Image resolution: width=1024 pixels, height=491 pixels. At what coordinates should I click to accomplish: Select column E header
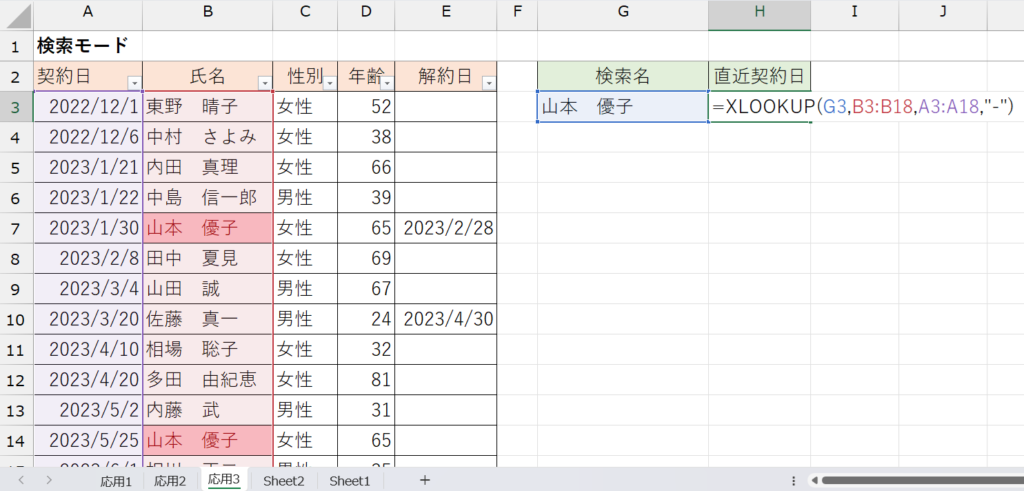445,15
